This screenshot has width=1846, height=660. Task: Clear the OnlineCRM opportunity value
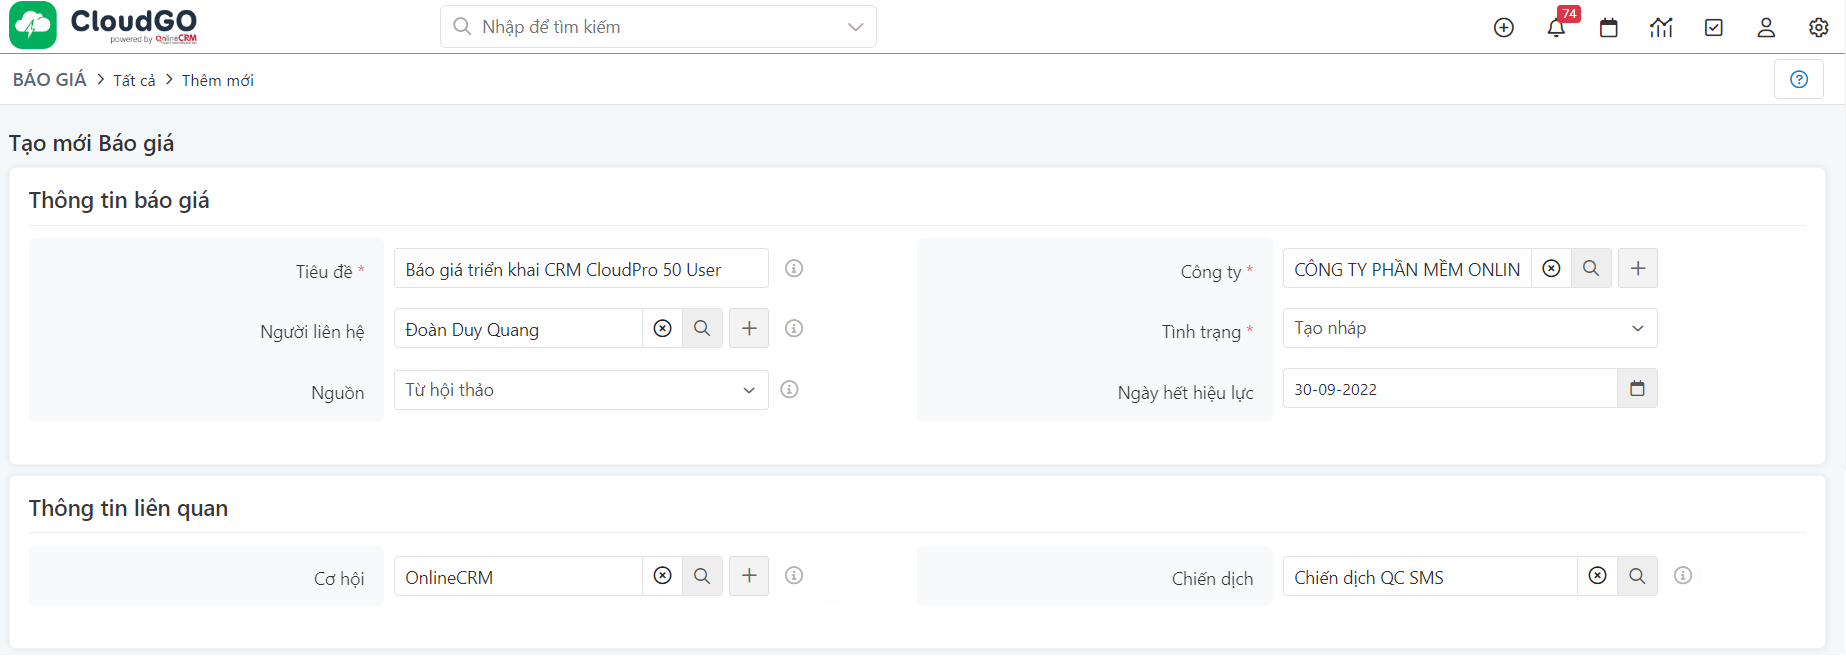click(x=662, y=576)
